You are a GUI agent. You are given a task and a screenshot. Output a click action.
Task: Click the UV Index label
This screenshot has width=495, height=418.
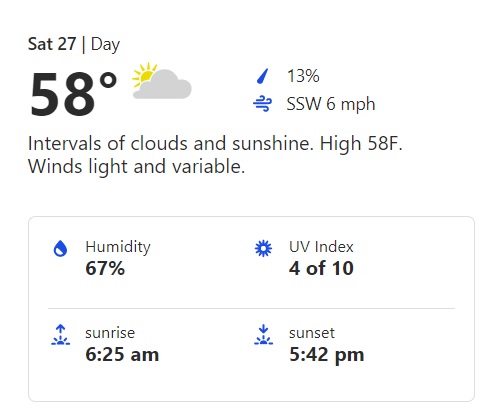321,247
